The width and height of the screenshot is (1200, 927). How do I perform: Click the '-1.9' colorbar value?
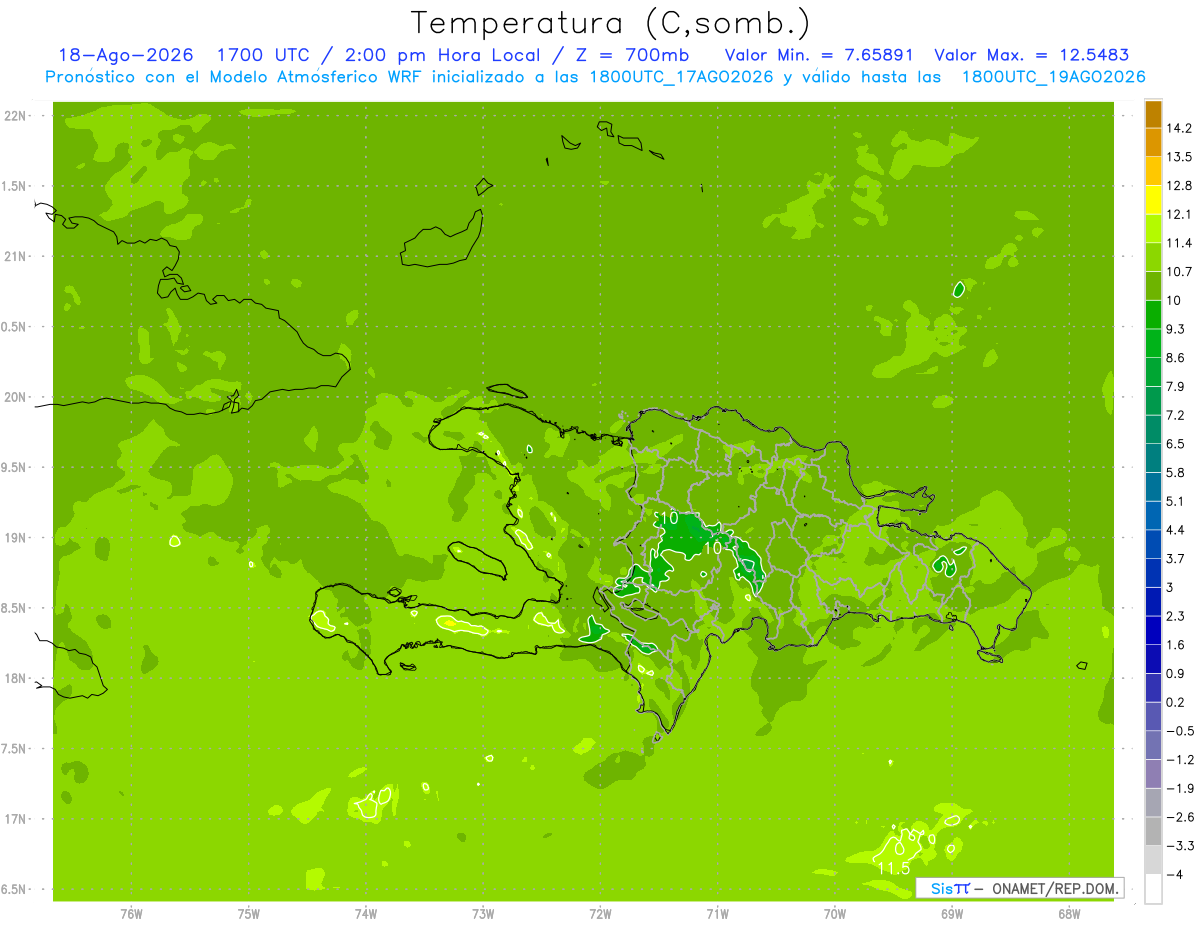(x=1180, y=788)
